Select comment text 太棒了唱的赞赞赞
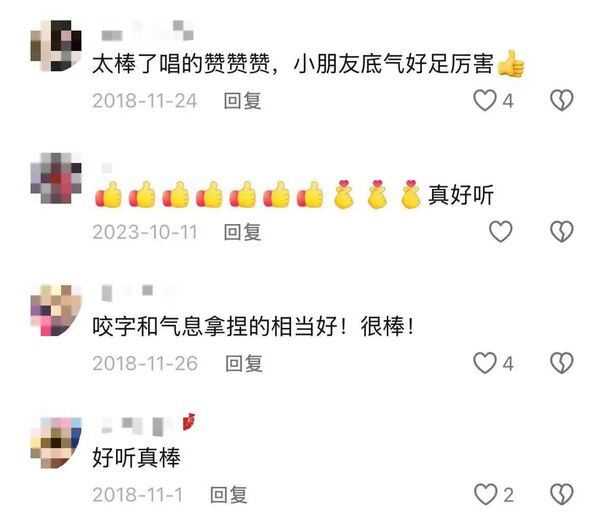600x524 pixels. click(181, 64)
